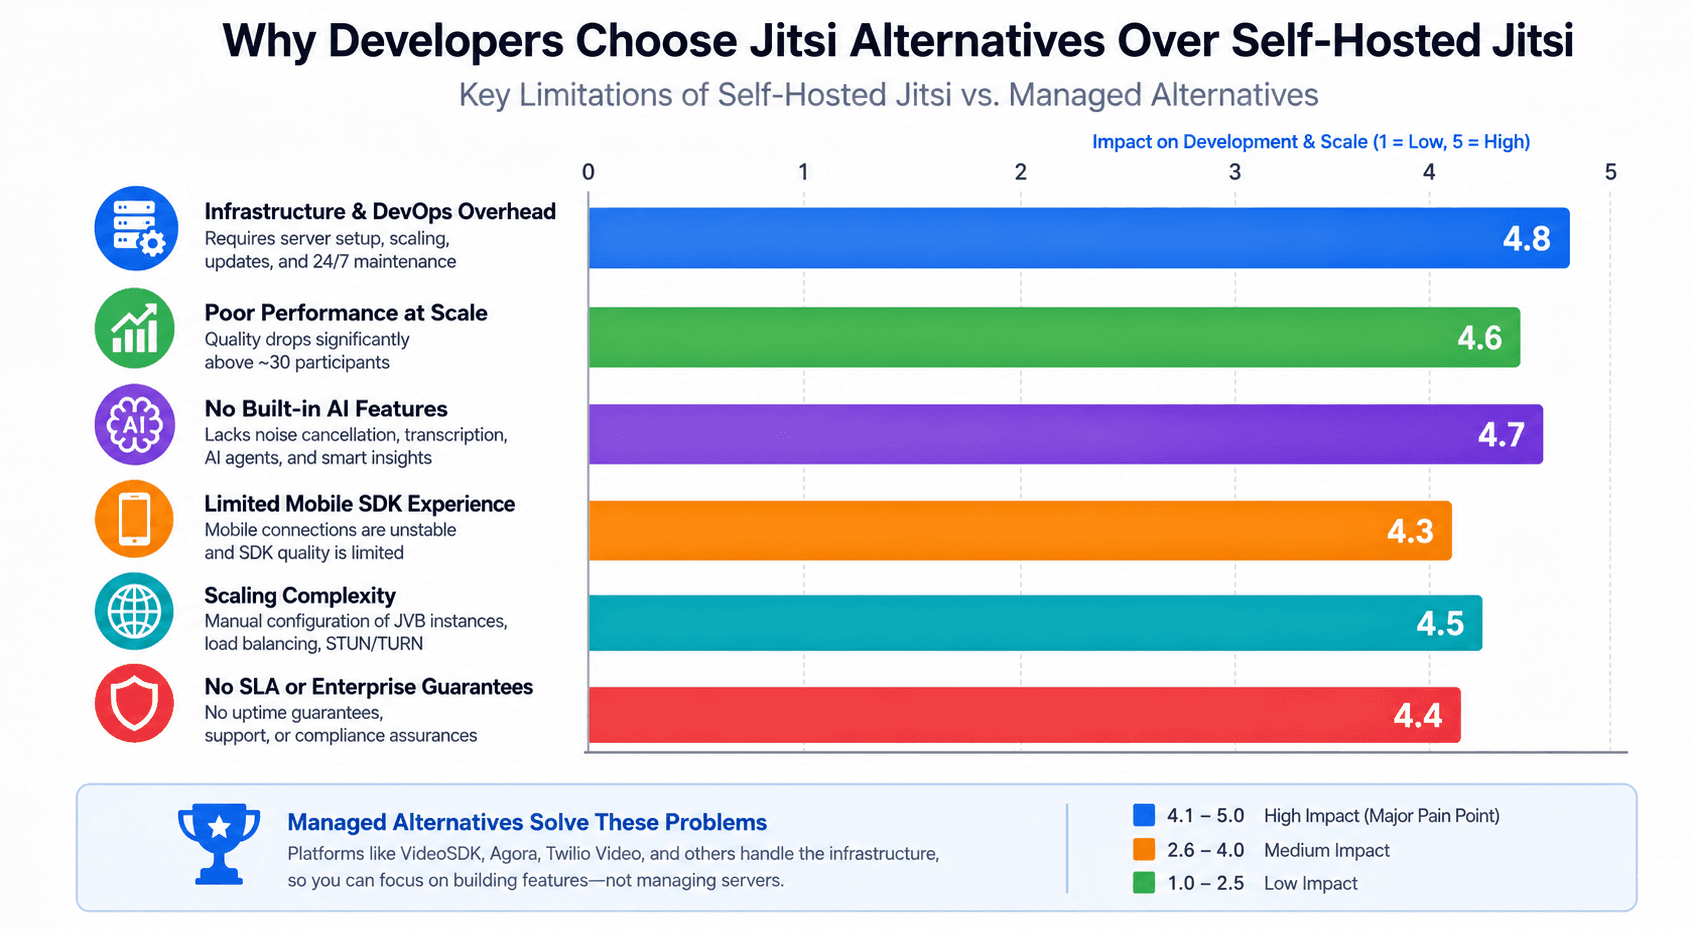Image resolution: width=1693 pixels, height=929 pixels.
Task: Click the "Limited Mobile SDK Experience" heading
Action: coord(360,504)
